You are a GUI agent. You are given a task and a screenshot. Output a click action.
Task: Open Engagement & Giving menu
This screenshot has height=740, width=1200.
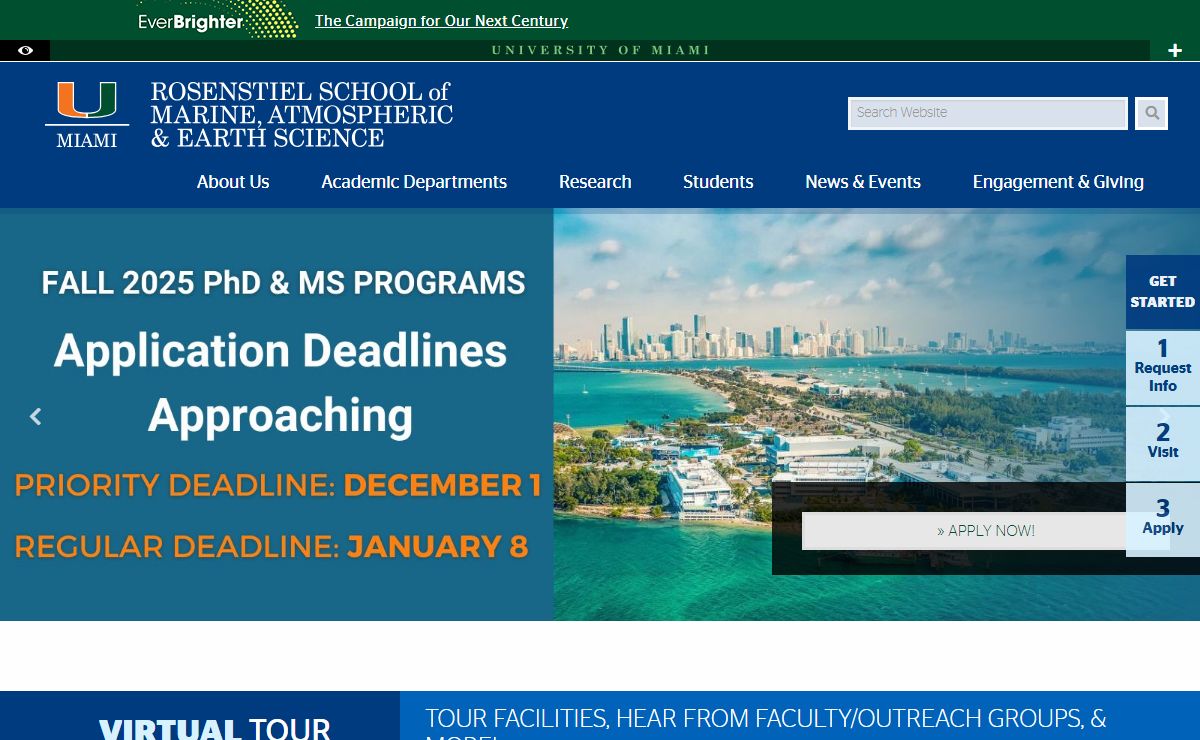1058,182
